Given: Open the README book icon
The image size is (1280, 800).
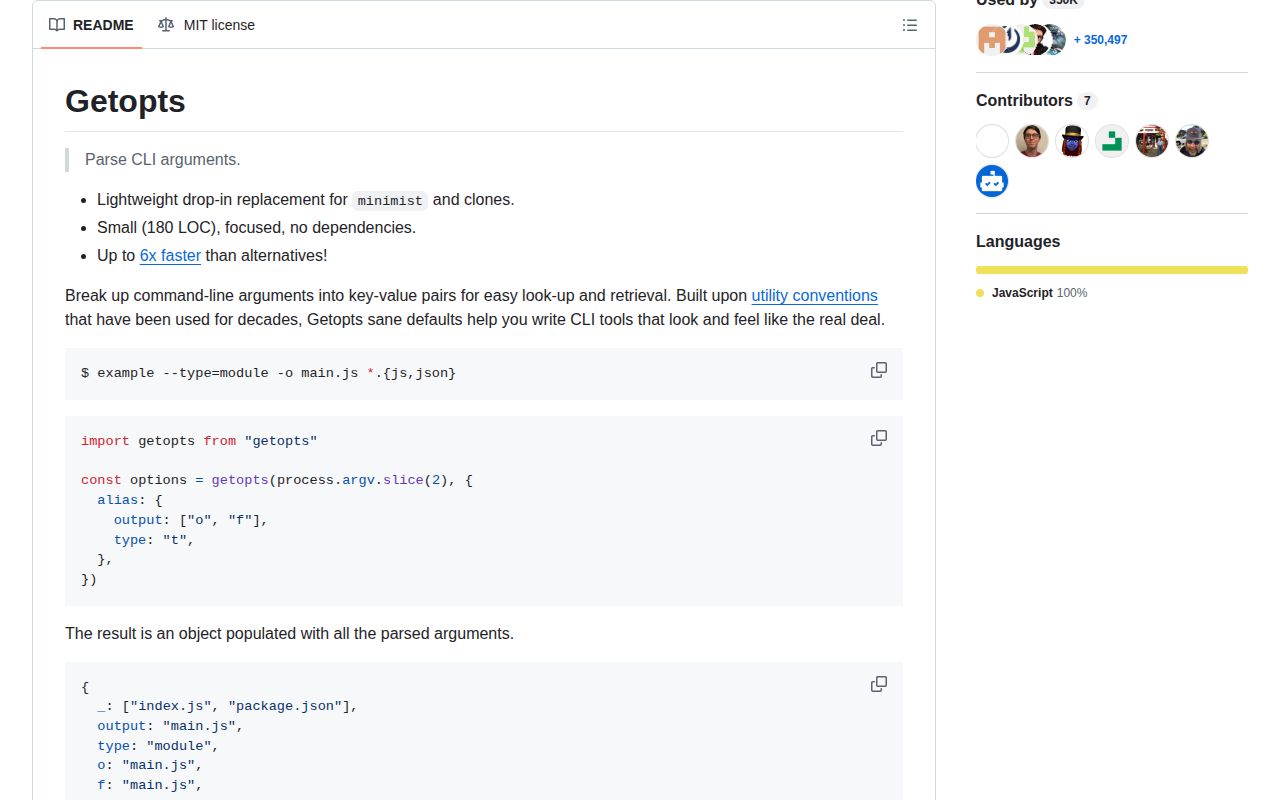Looking at the screenshot, I should pos(57,25).
